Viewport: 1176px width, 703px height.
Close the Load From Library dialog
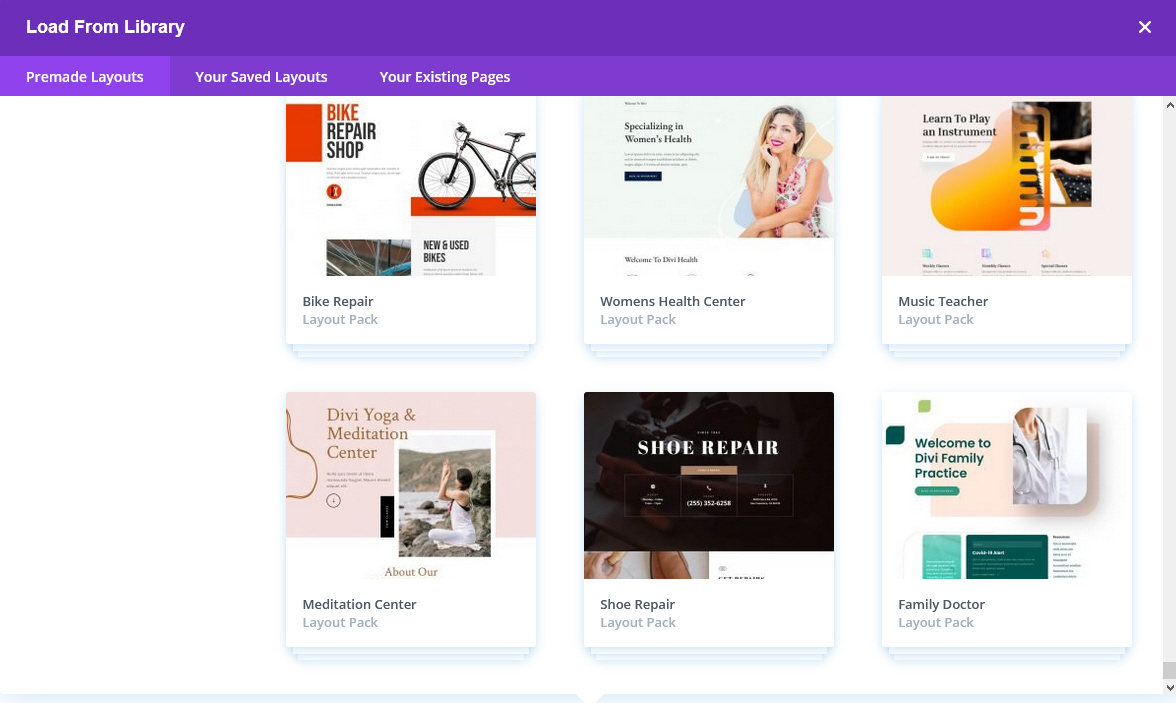pyautogui.click(x=1144, y=27)
